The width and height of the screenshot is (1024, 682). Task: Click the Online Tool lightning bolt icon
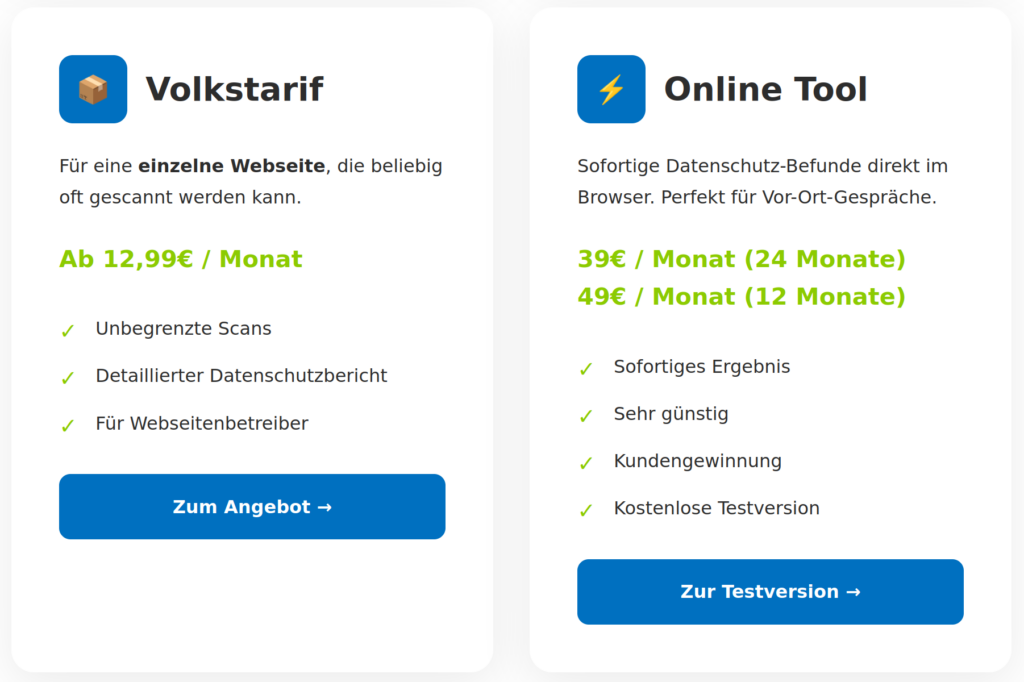coord(611,89)
